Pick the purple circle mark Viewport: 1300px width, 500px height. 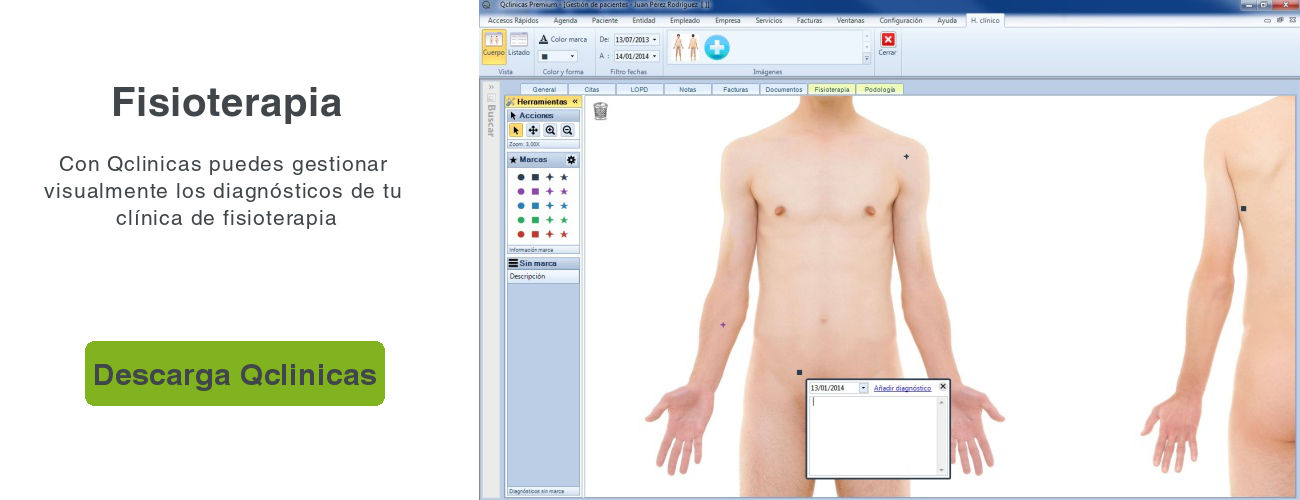pyautogui.click(x=521, y=191)
